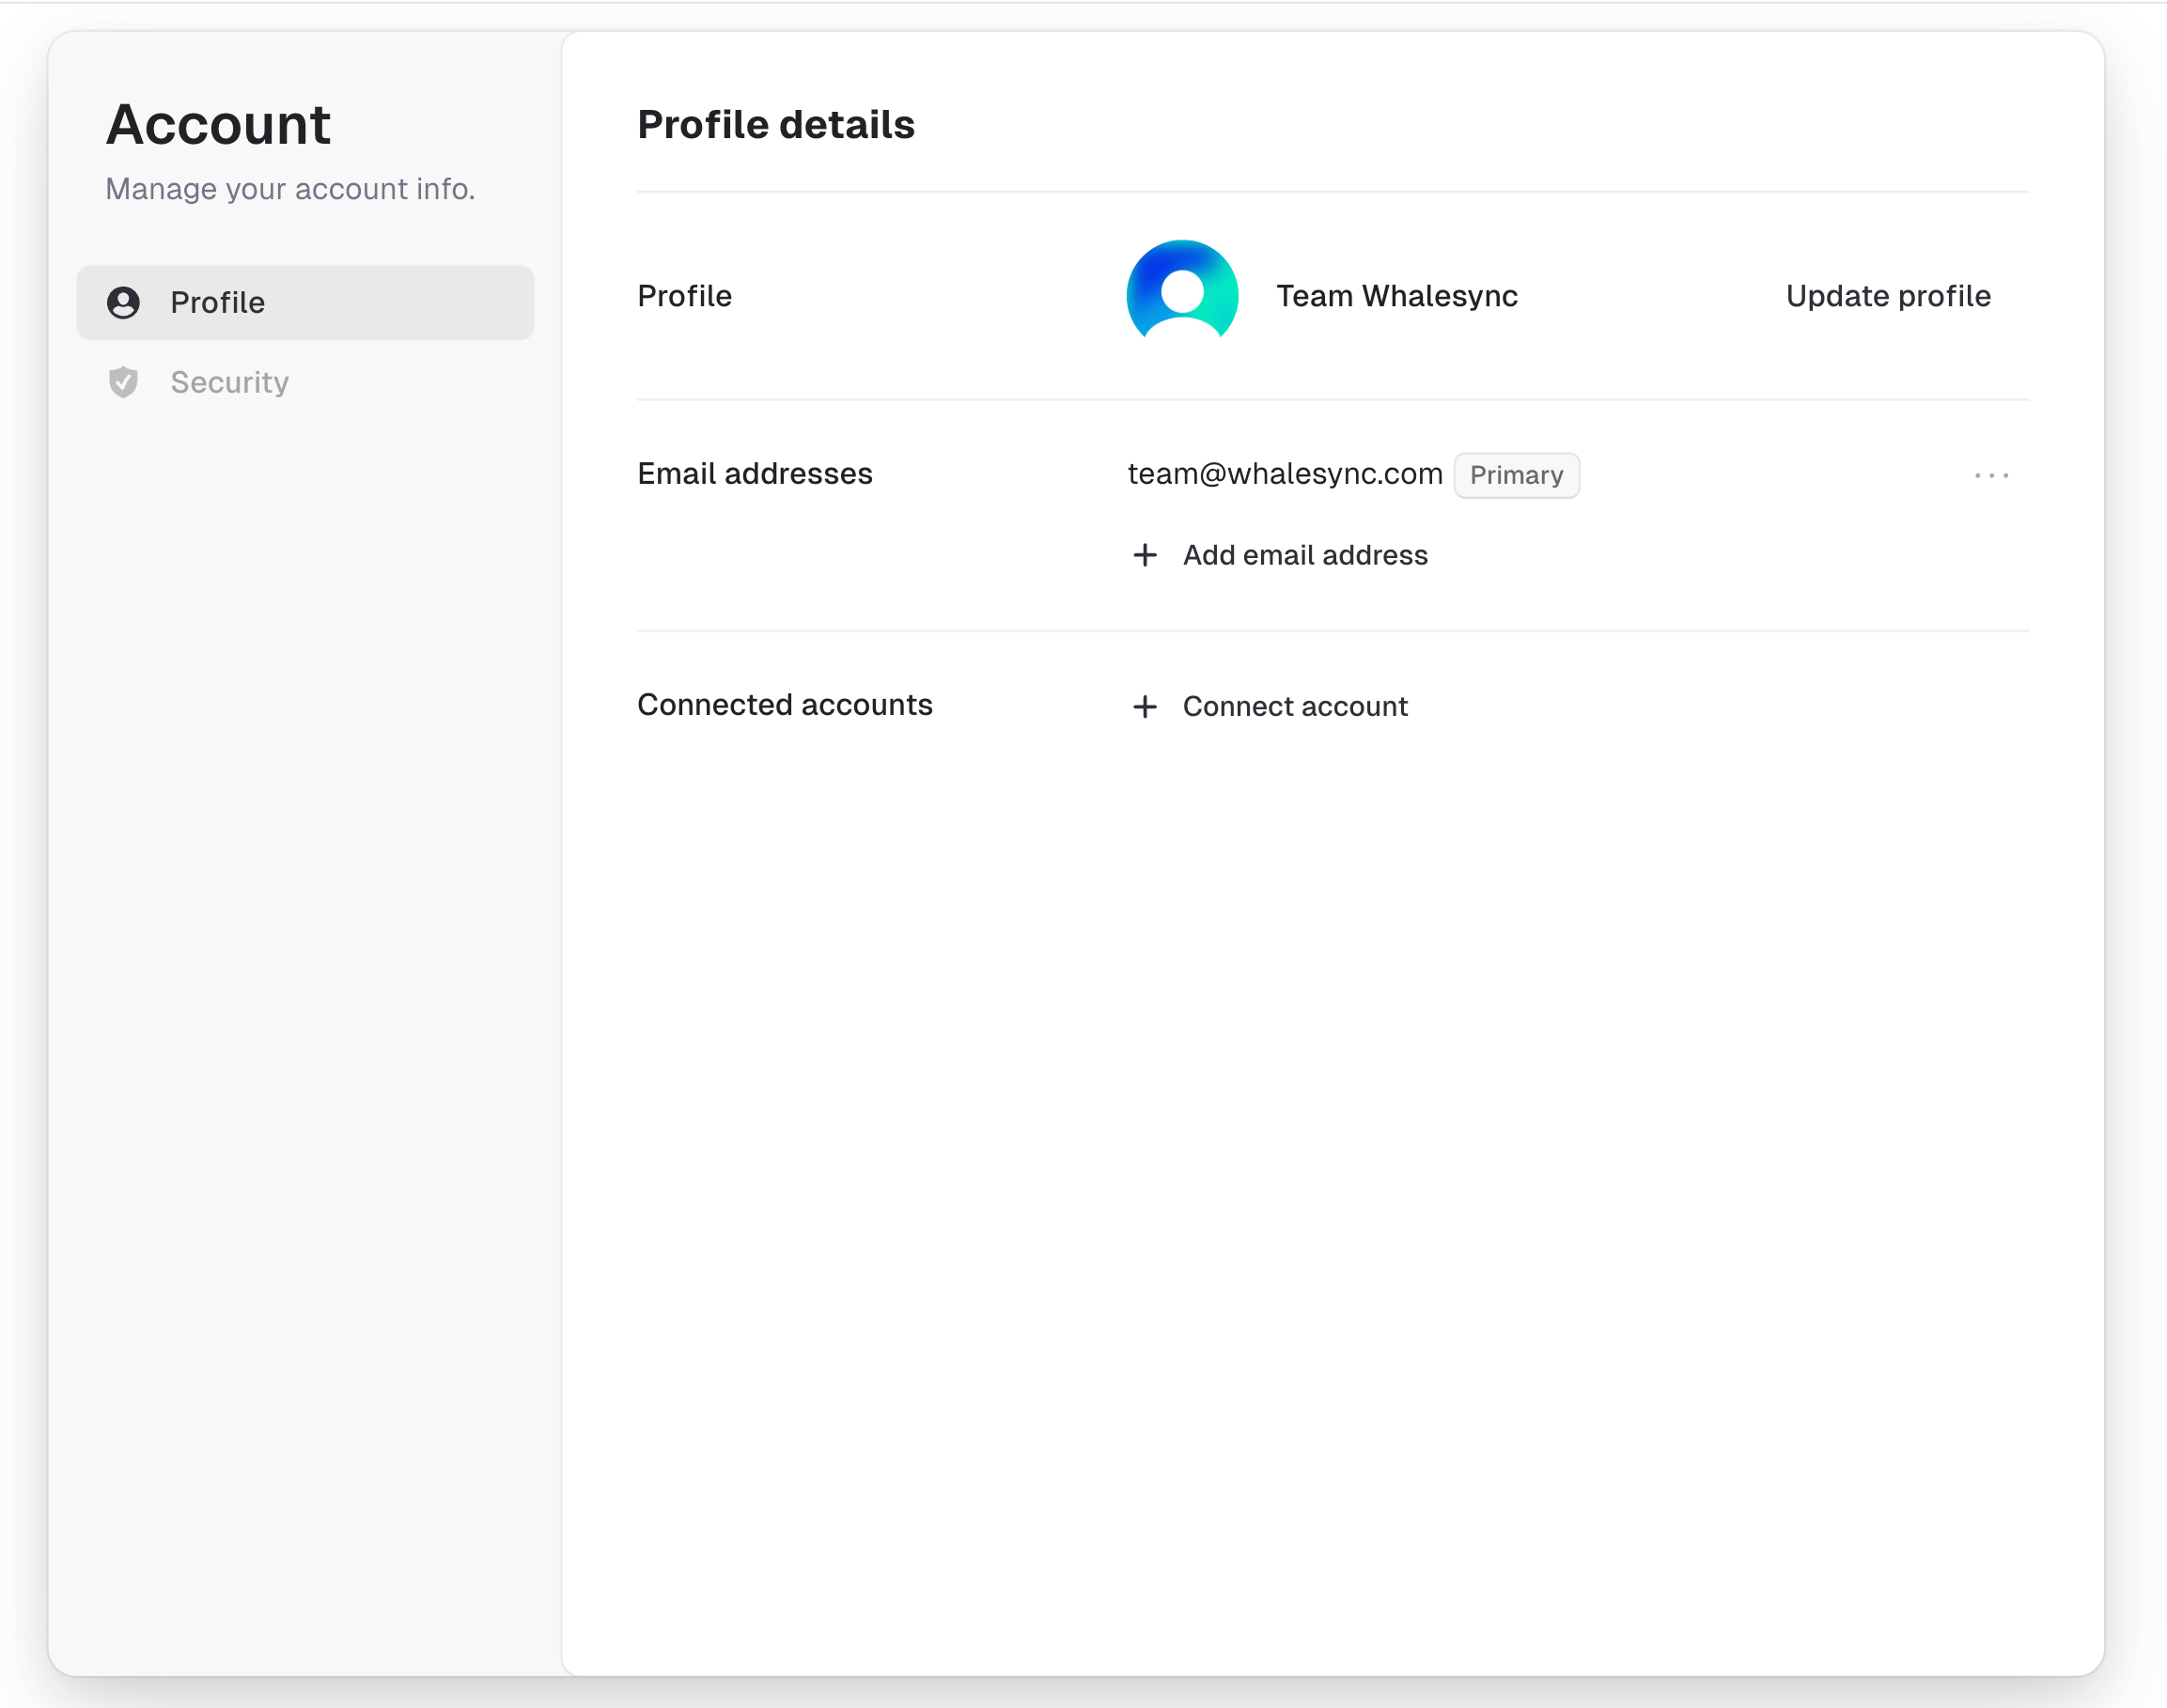2167x1708 pixels.
Task: Click the Connected accounts label
Action: 785,705
